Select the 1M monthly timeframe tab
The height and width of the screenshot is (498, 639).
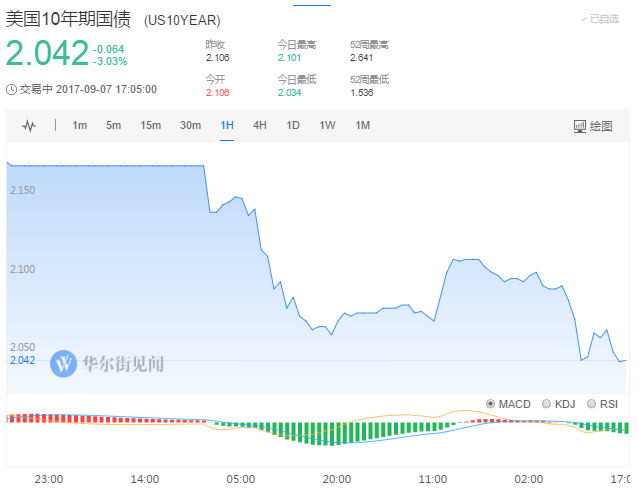pos(362,125)
